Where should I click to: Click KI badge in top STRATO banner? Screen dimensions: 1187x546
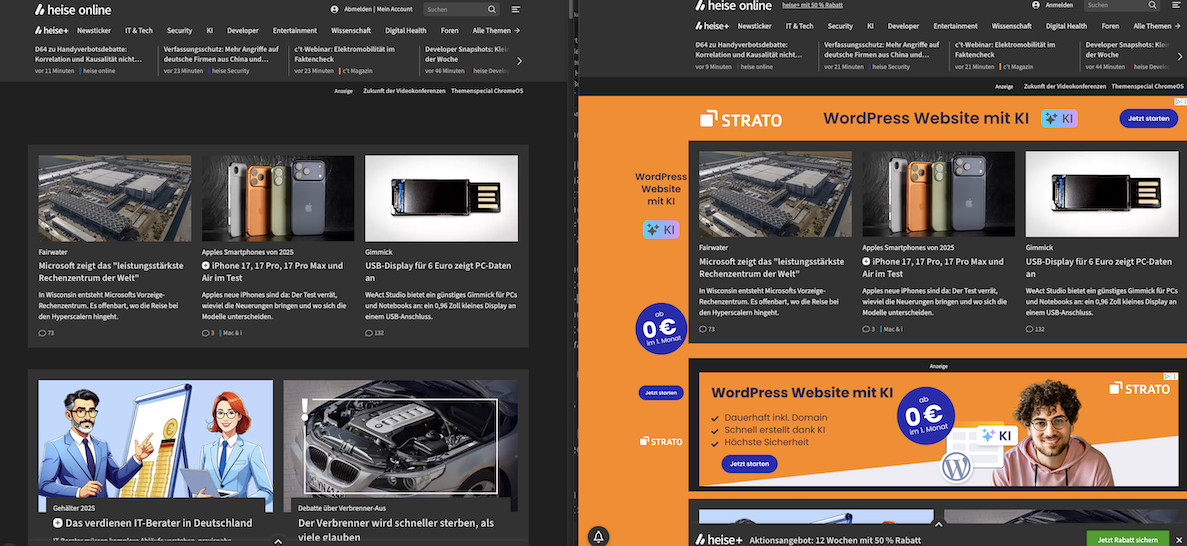pos(1059,118)
